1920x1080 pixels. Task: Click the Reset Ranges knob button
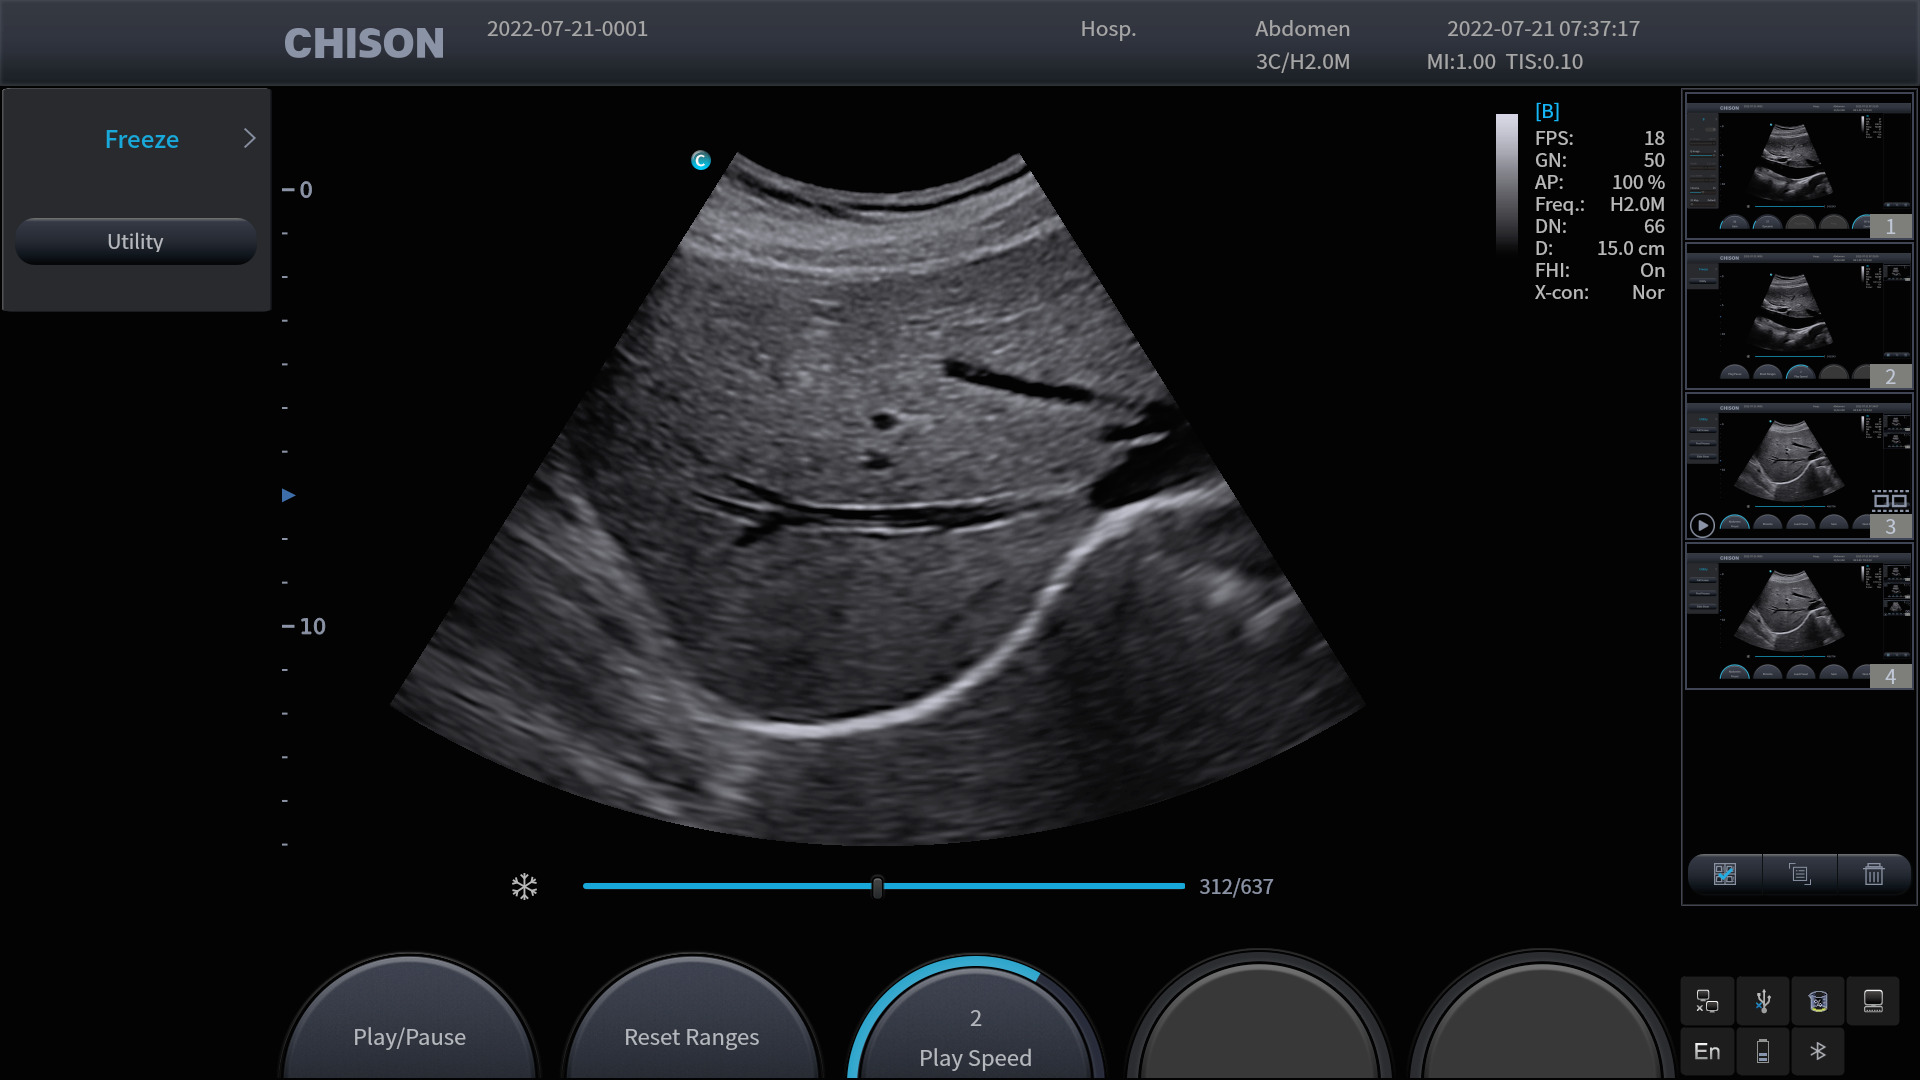692,1020
